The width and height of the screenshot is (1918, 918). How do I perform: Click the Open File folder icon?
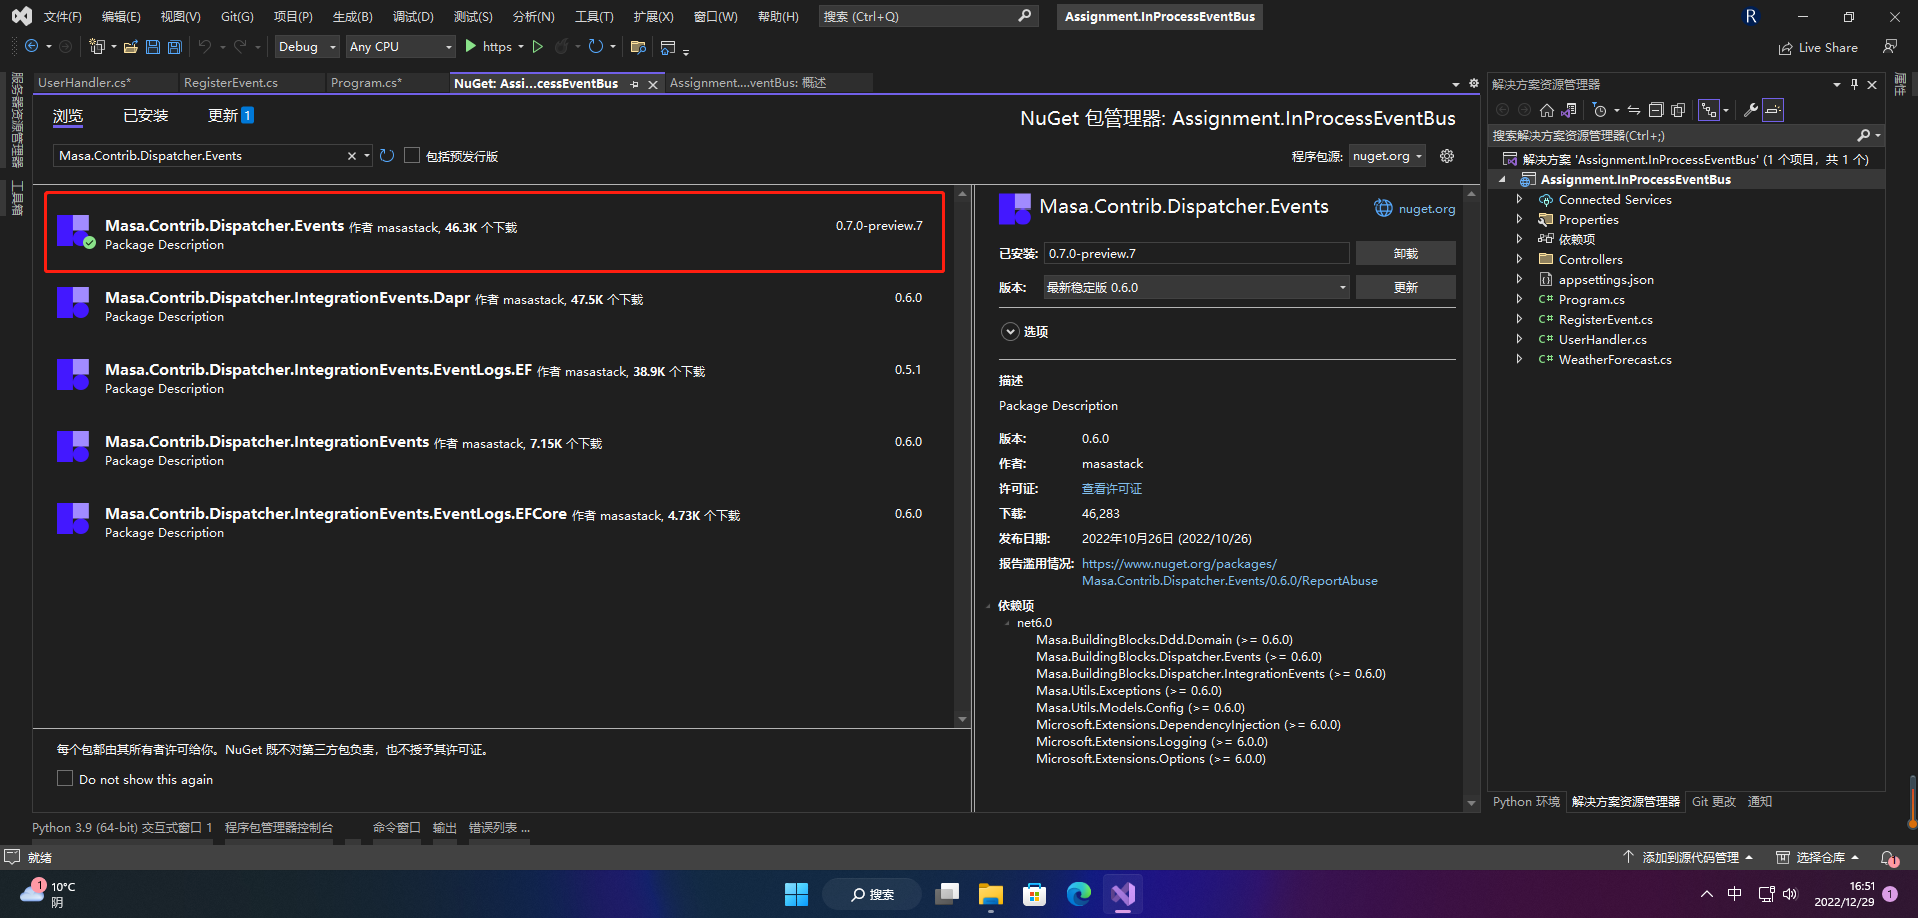130,47
